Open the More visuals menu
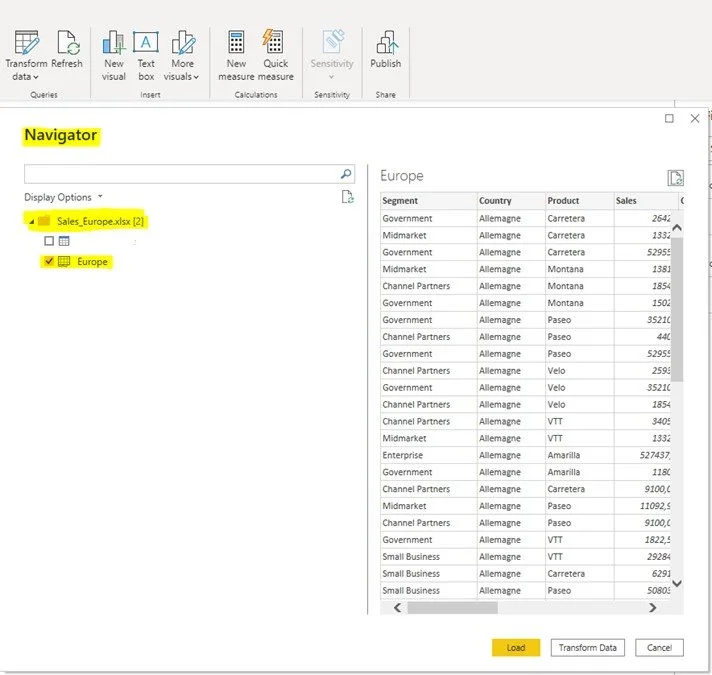The height and width of the screenshot is (675, 712). pos(182,55)
